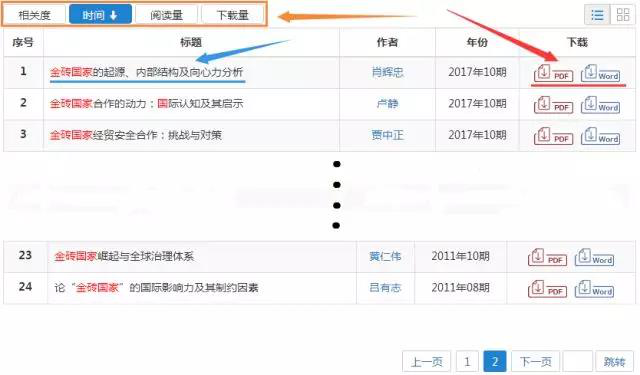Sort results by 阅读量

point(167,15)
